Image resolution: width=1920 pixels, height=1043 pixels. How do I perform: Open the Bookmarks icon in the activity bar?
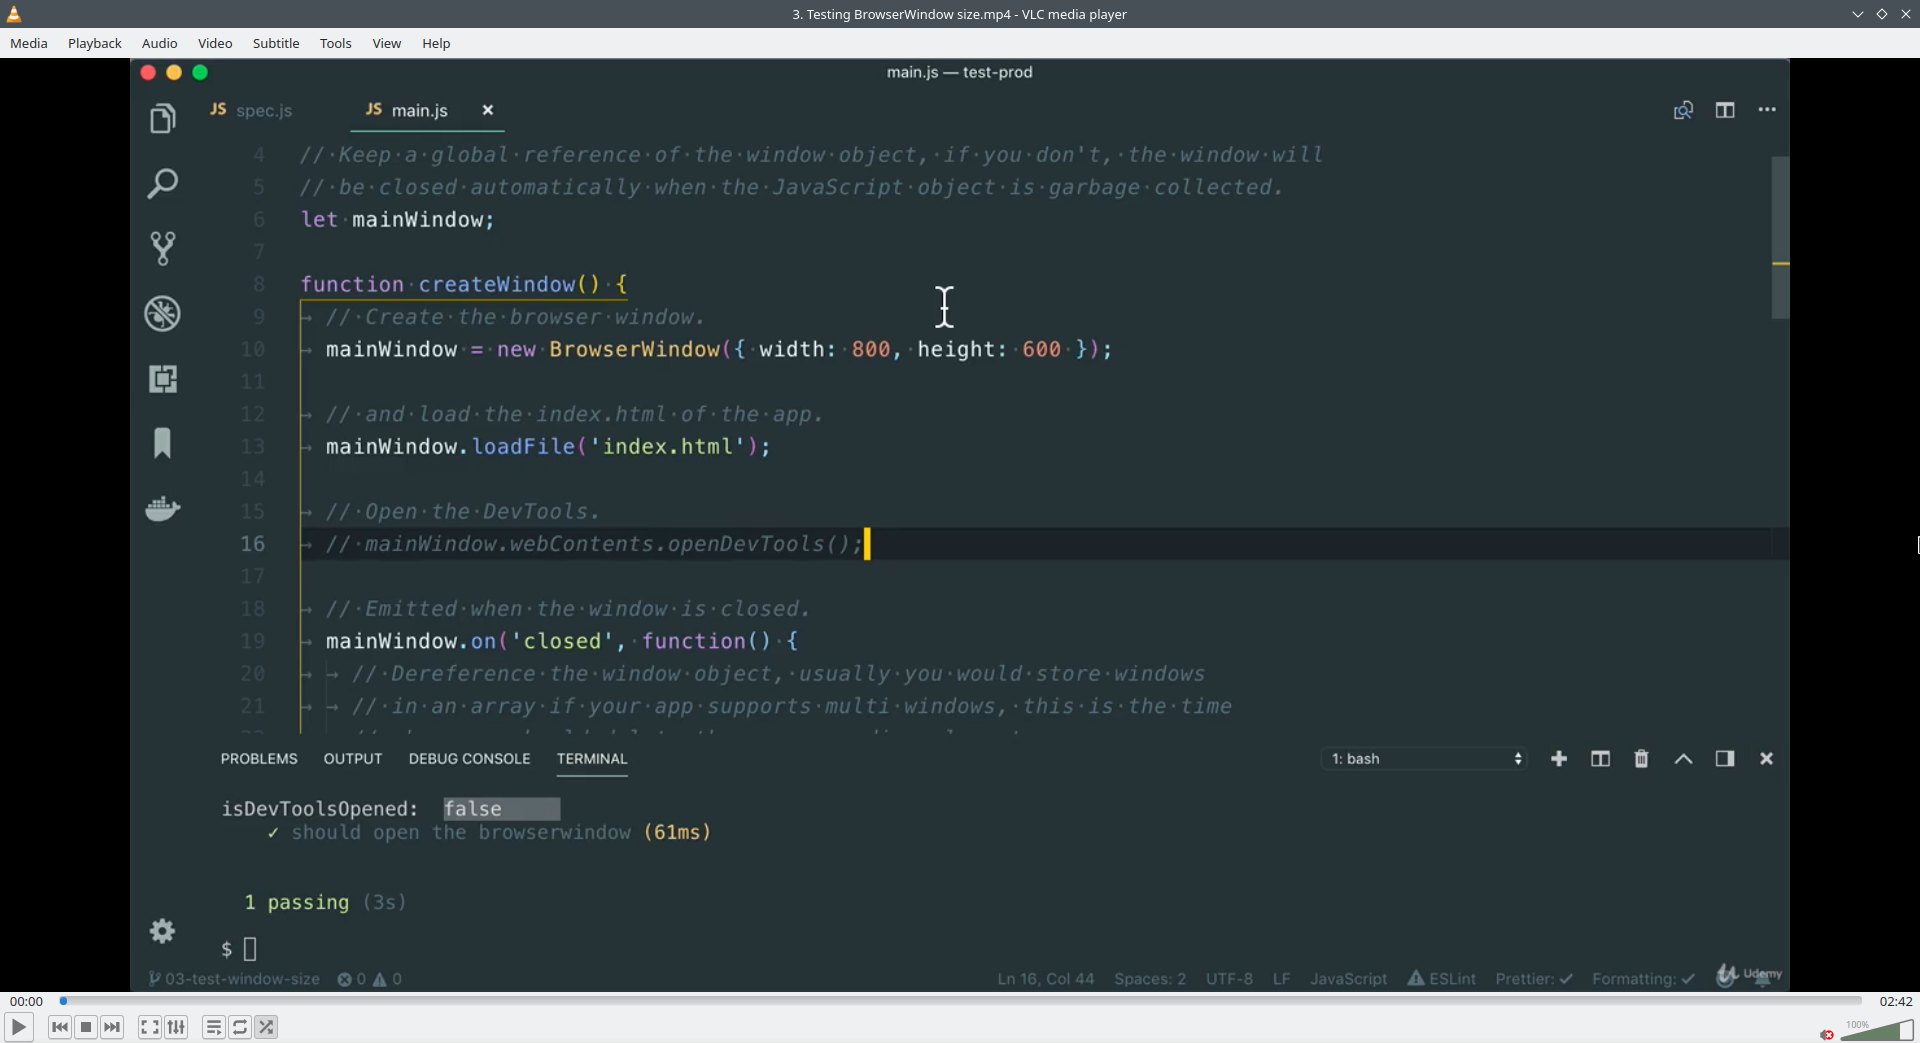(162, 443)
